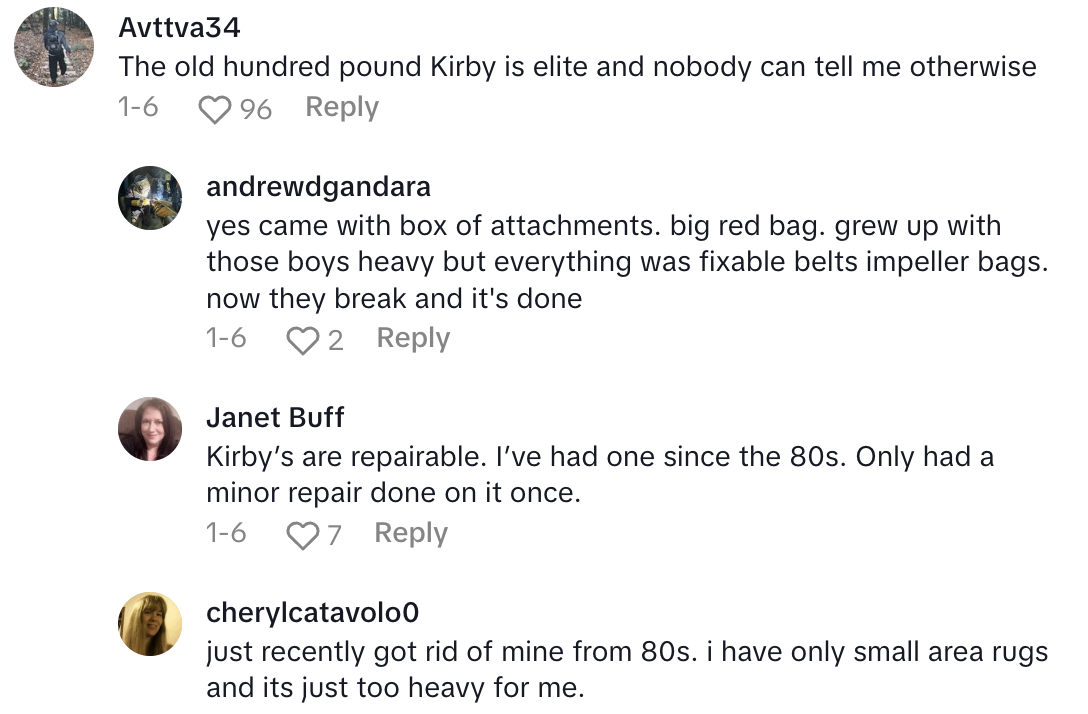The width and height of the screenshot is (1088, 714).
Task: Open the timestamp on Janet Buff's comment
Action: coord(228,533)
